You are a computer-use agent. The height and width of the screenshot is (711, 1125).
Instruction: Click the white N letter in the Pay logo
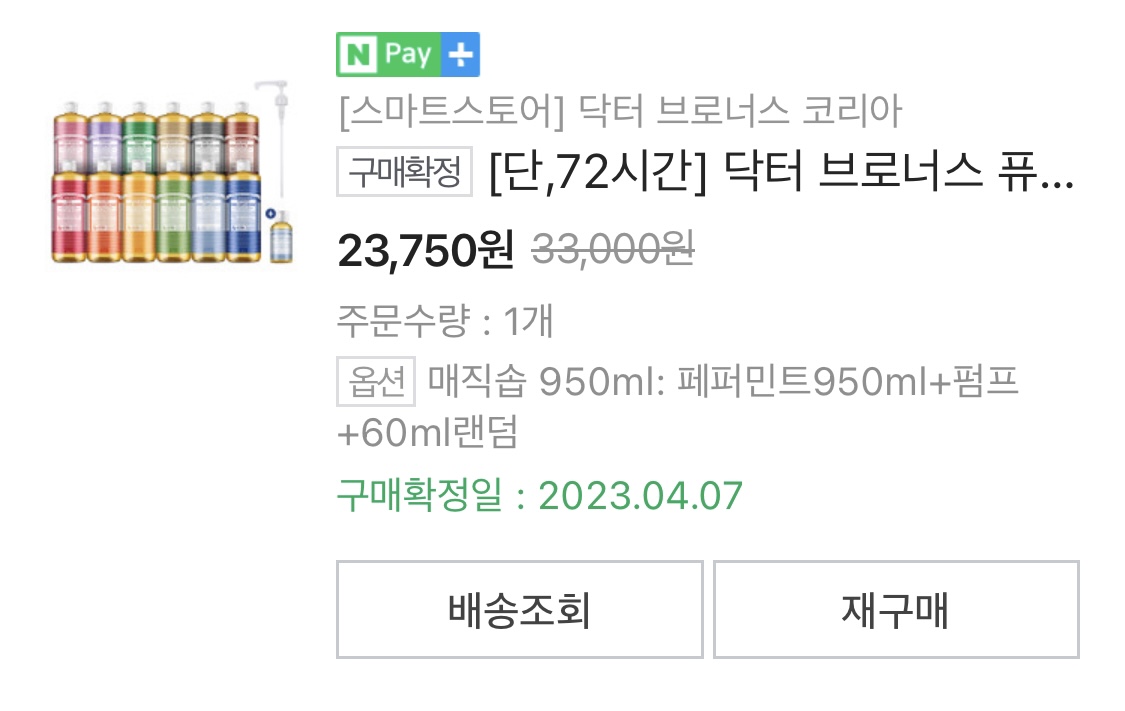[358, 55]
